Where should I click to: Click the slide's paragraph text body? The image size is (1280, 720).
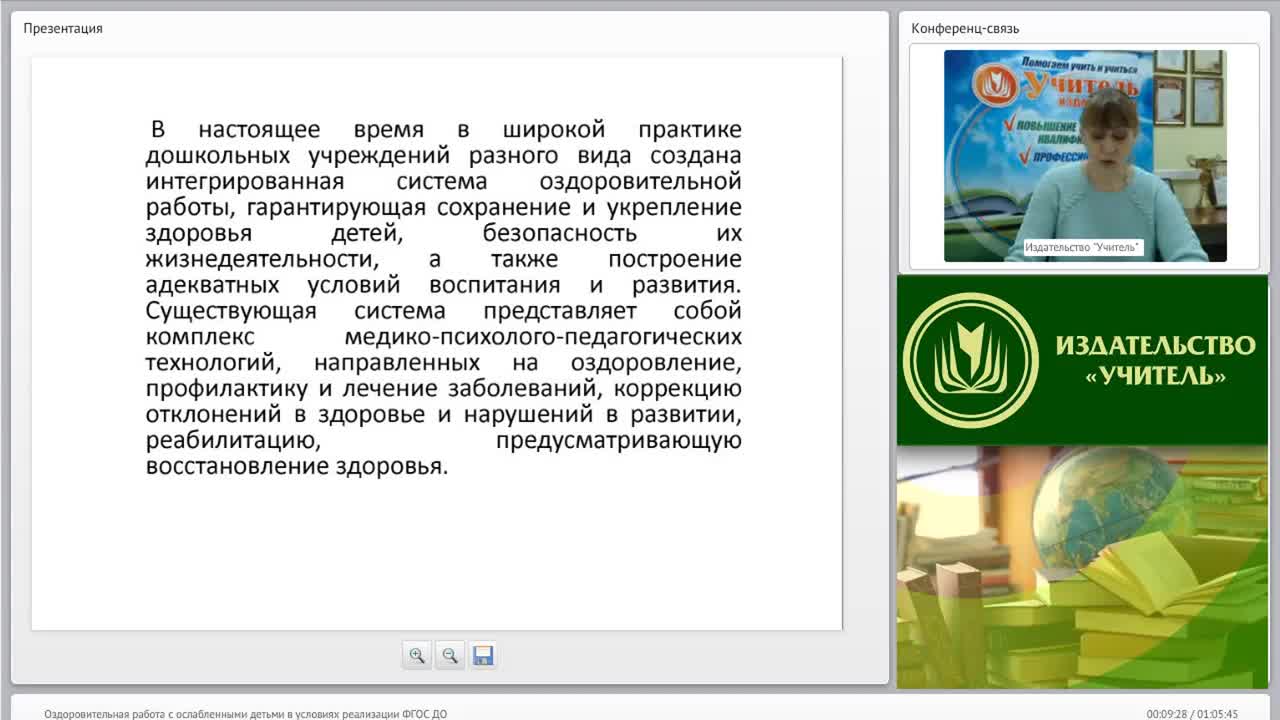(x=444, y=298)
